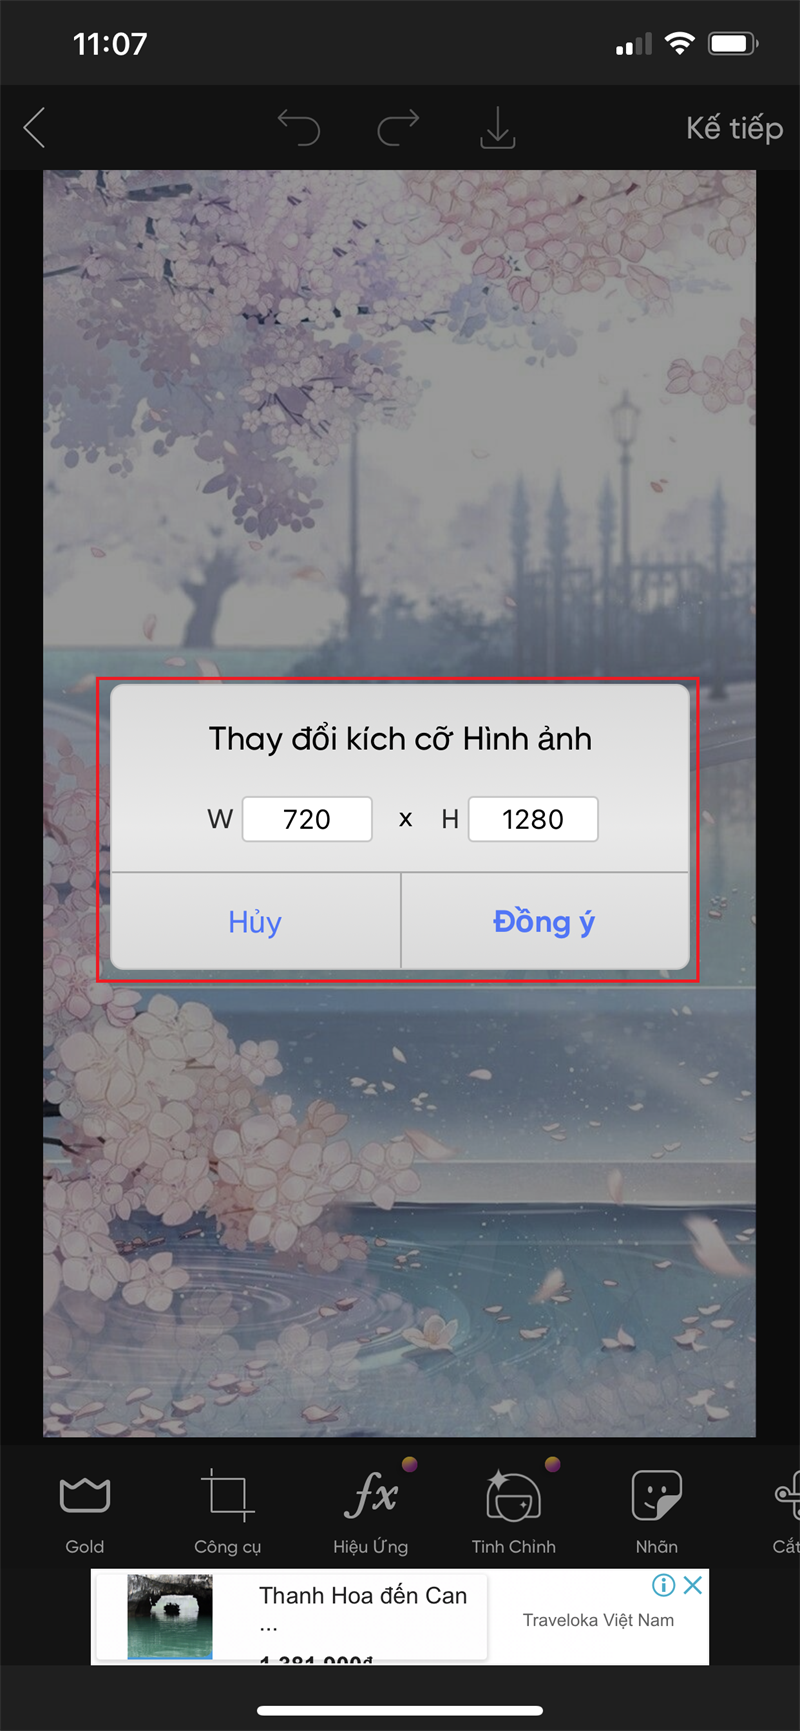Edit the height field showing 1280

coord(533,819)
